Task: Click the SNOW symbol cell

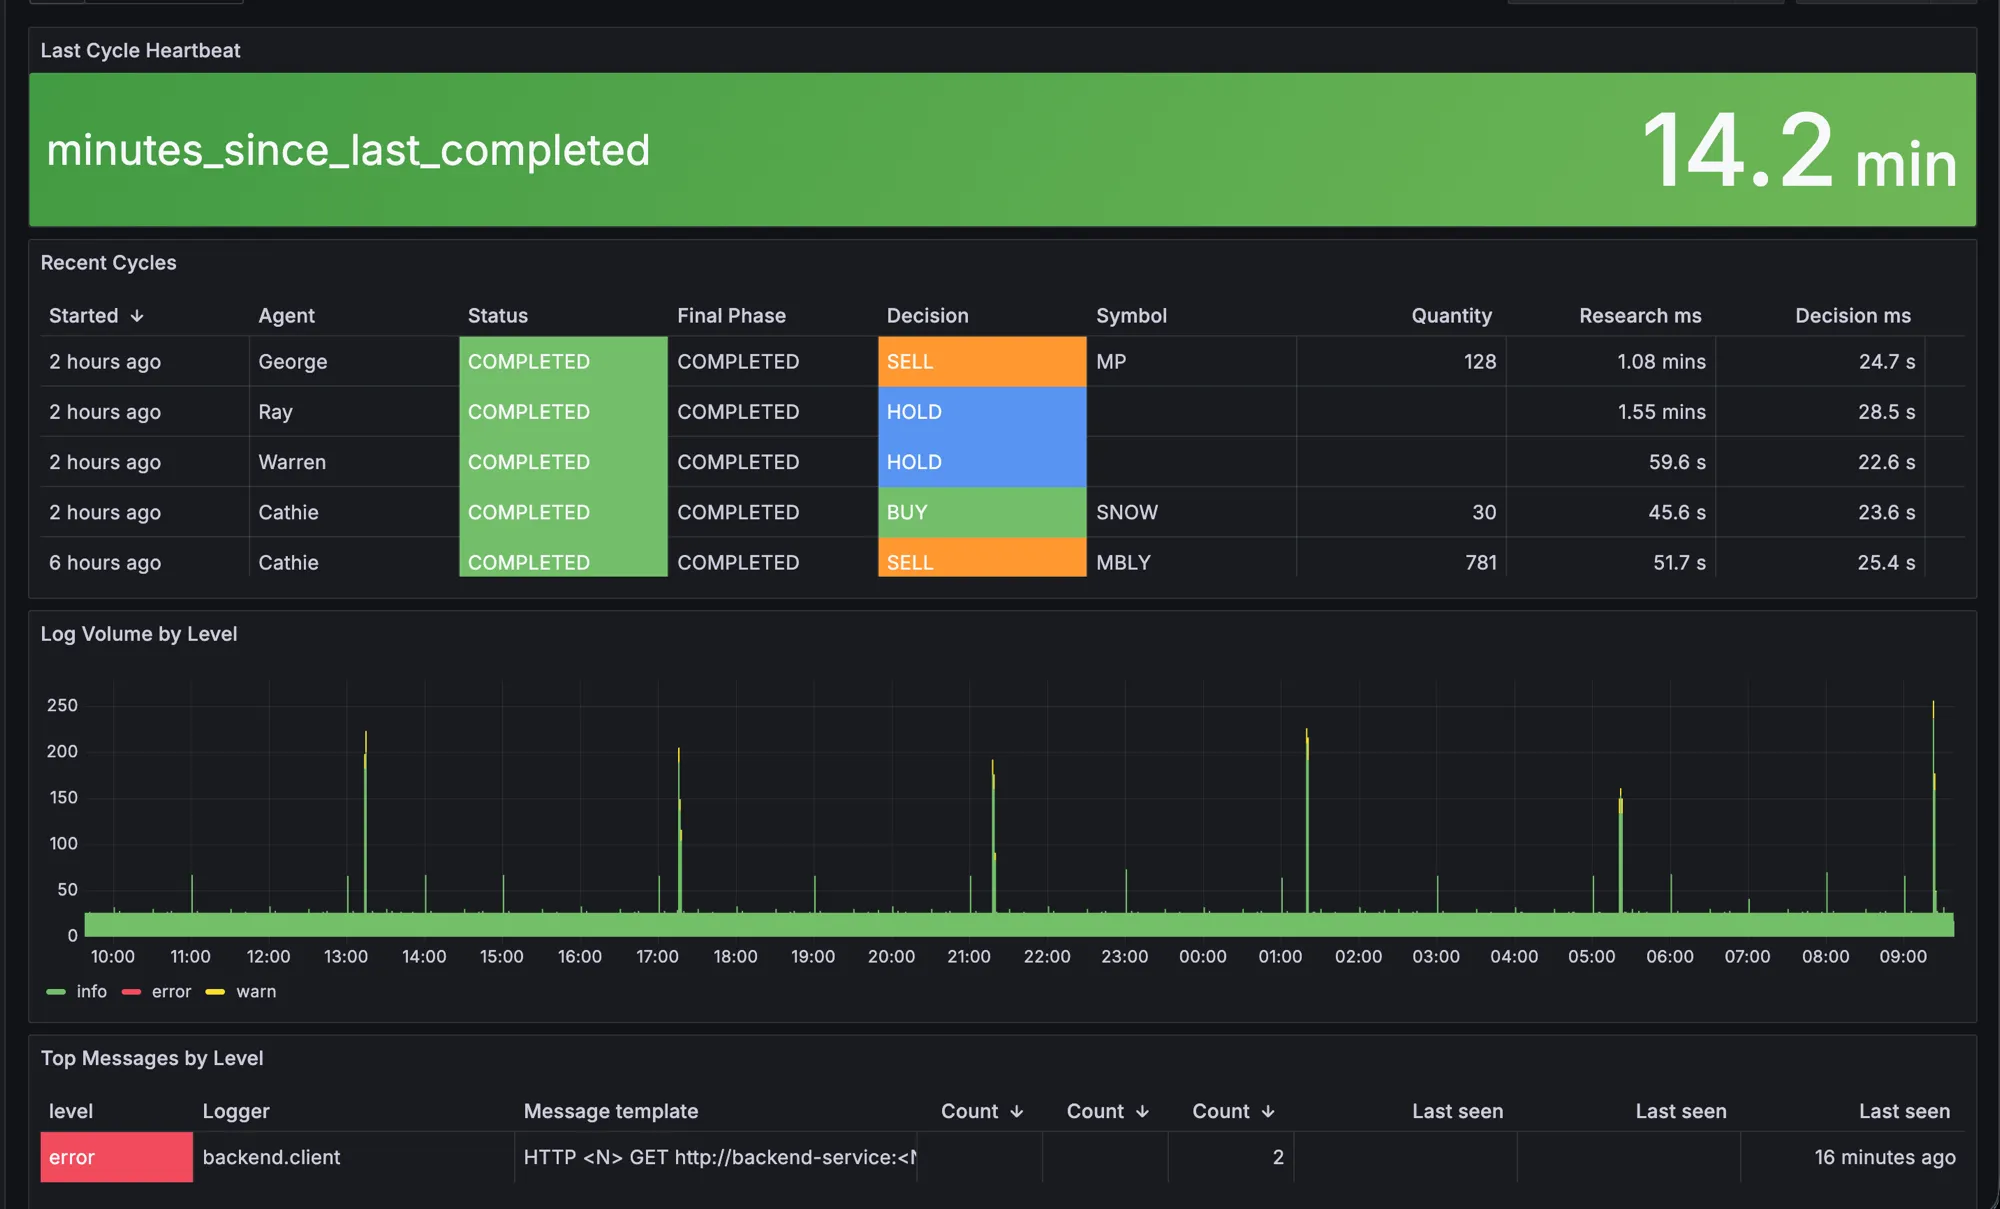Action: [x=1191, y=512]
